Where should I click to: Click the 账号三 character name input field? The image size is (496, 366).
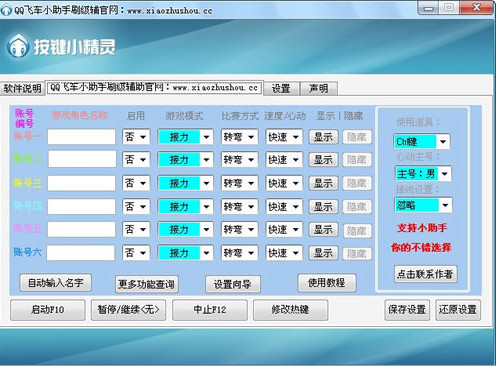point(82,183)
